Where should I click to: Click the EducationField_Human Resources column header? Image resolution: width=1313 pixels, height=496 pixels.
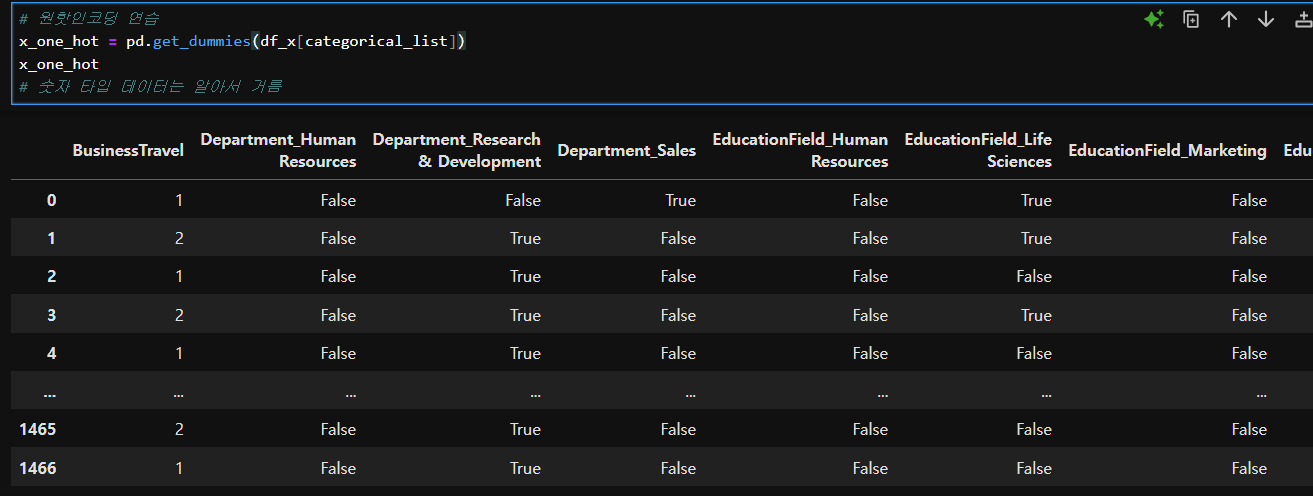[x=800, y=150]
